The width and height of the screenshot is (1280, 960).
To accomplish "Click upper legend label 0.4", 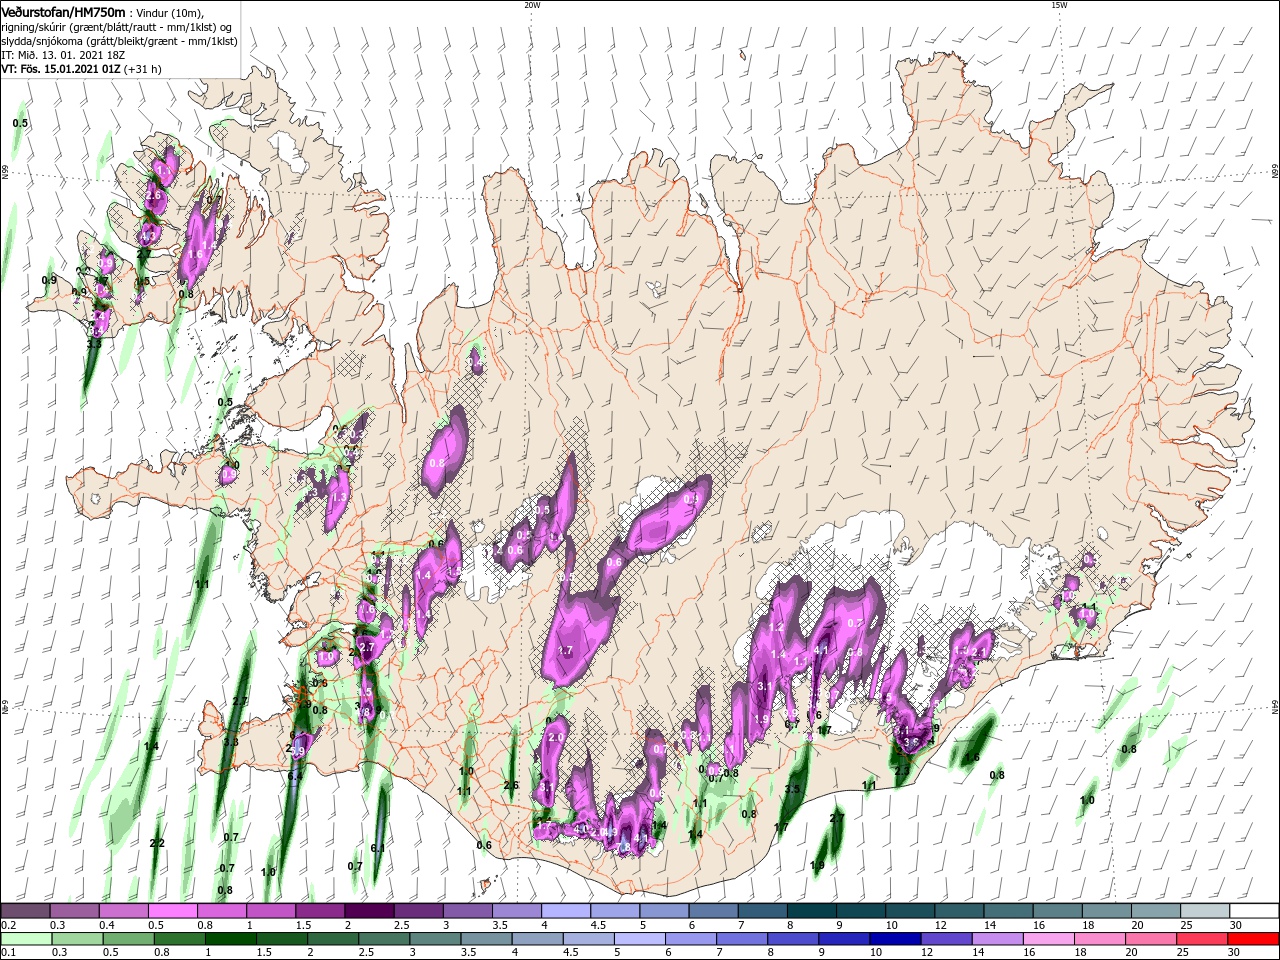I will point(109,925).
